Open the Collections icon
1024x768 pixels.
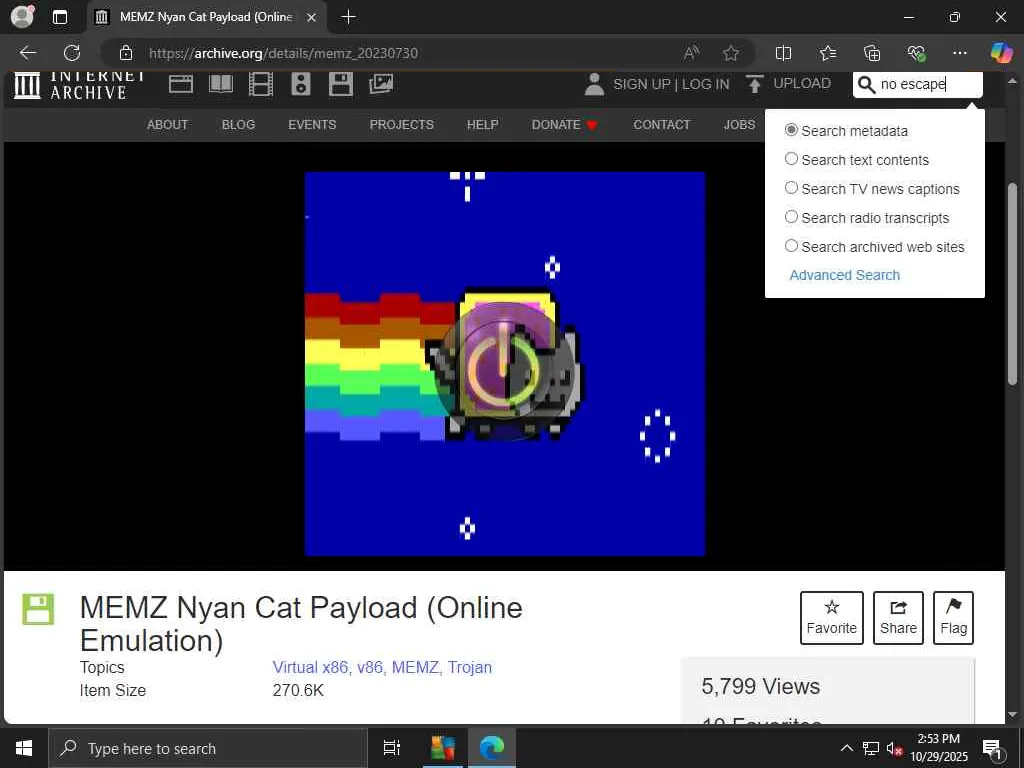pos(872,53)
